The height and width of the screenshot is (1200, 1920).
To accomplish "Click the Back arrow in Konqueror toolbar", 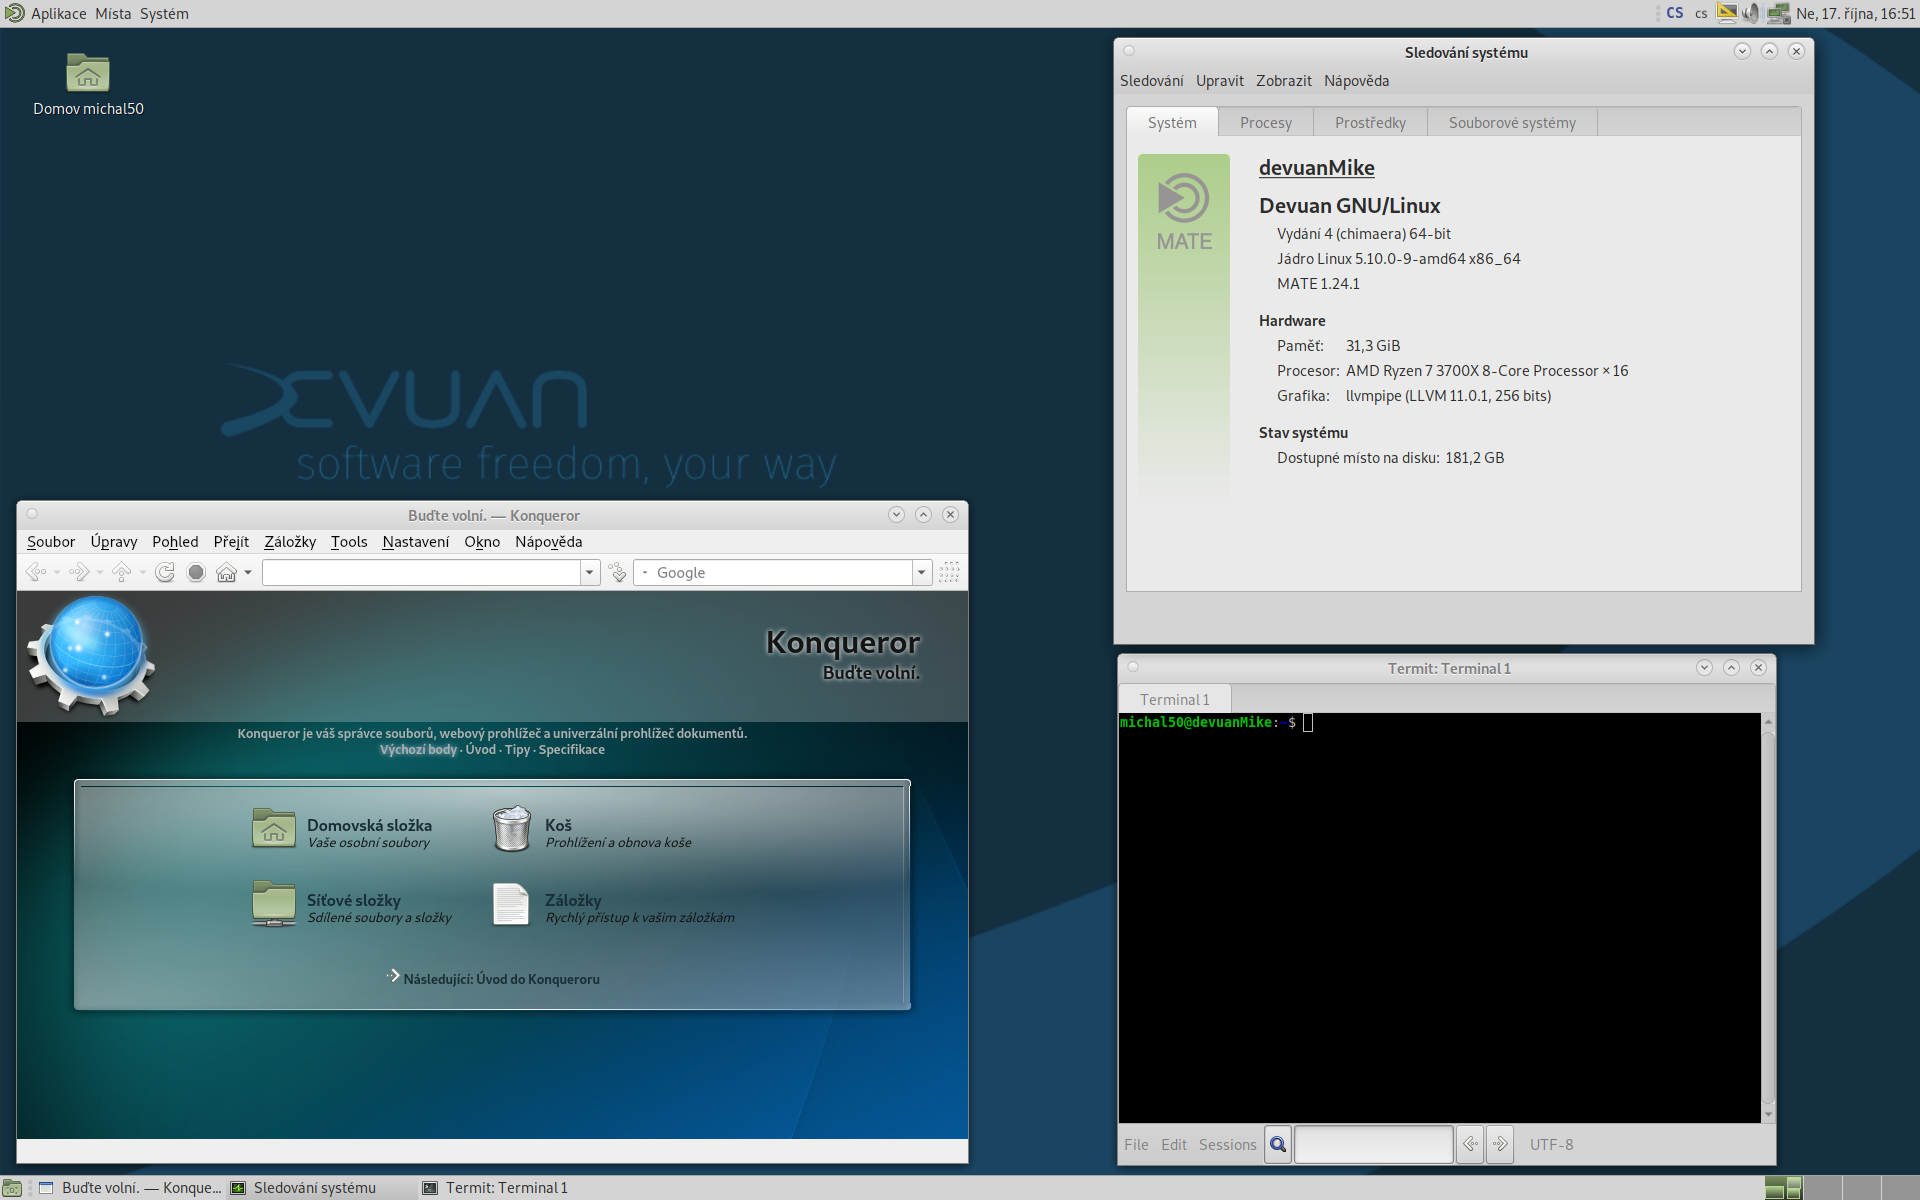I will pyautogui.click(x=36, y=572).
